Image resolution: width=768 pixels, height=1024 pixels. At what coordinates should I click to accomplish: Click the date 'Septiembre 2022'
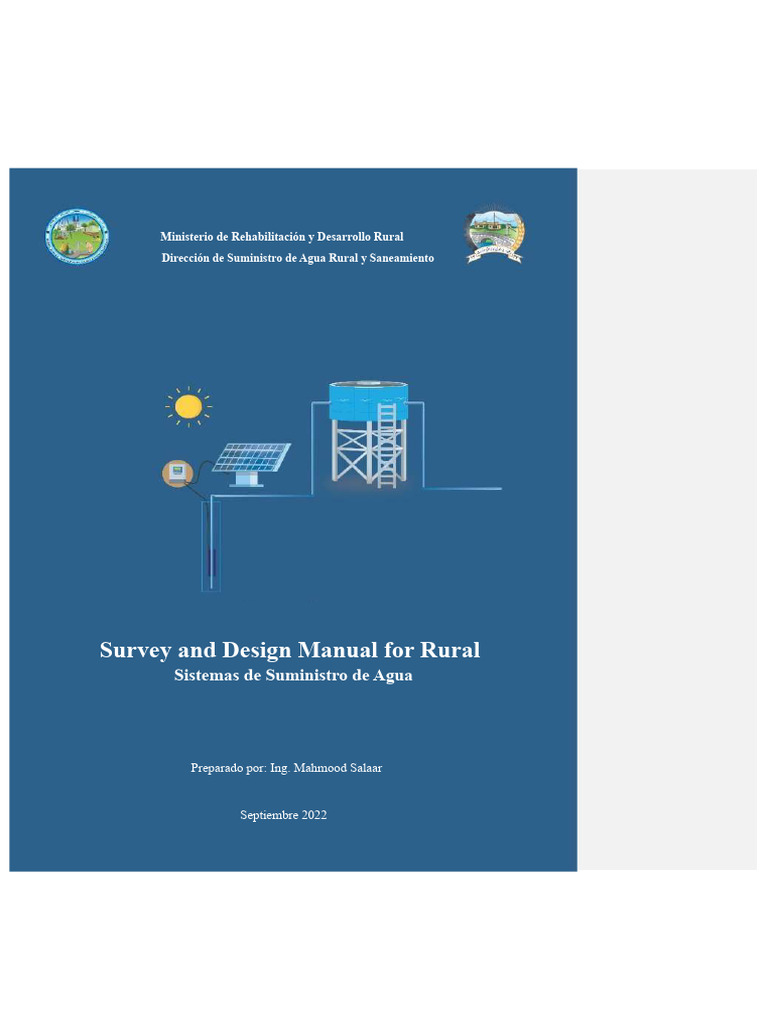[x=283, y=815]
